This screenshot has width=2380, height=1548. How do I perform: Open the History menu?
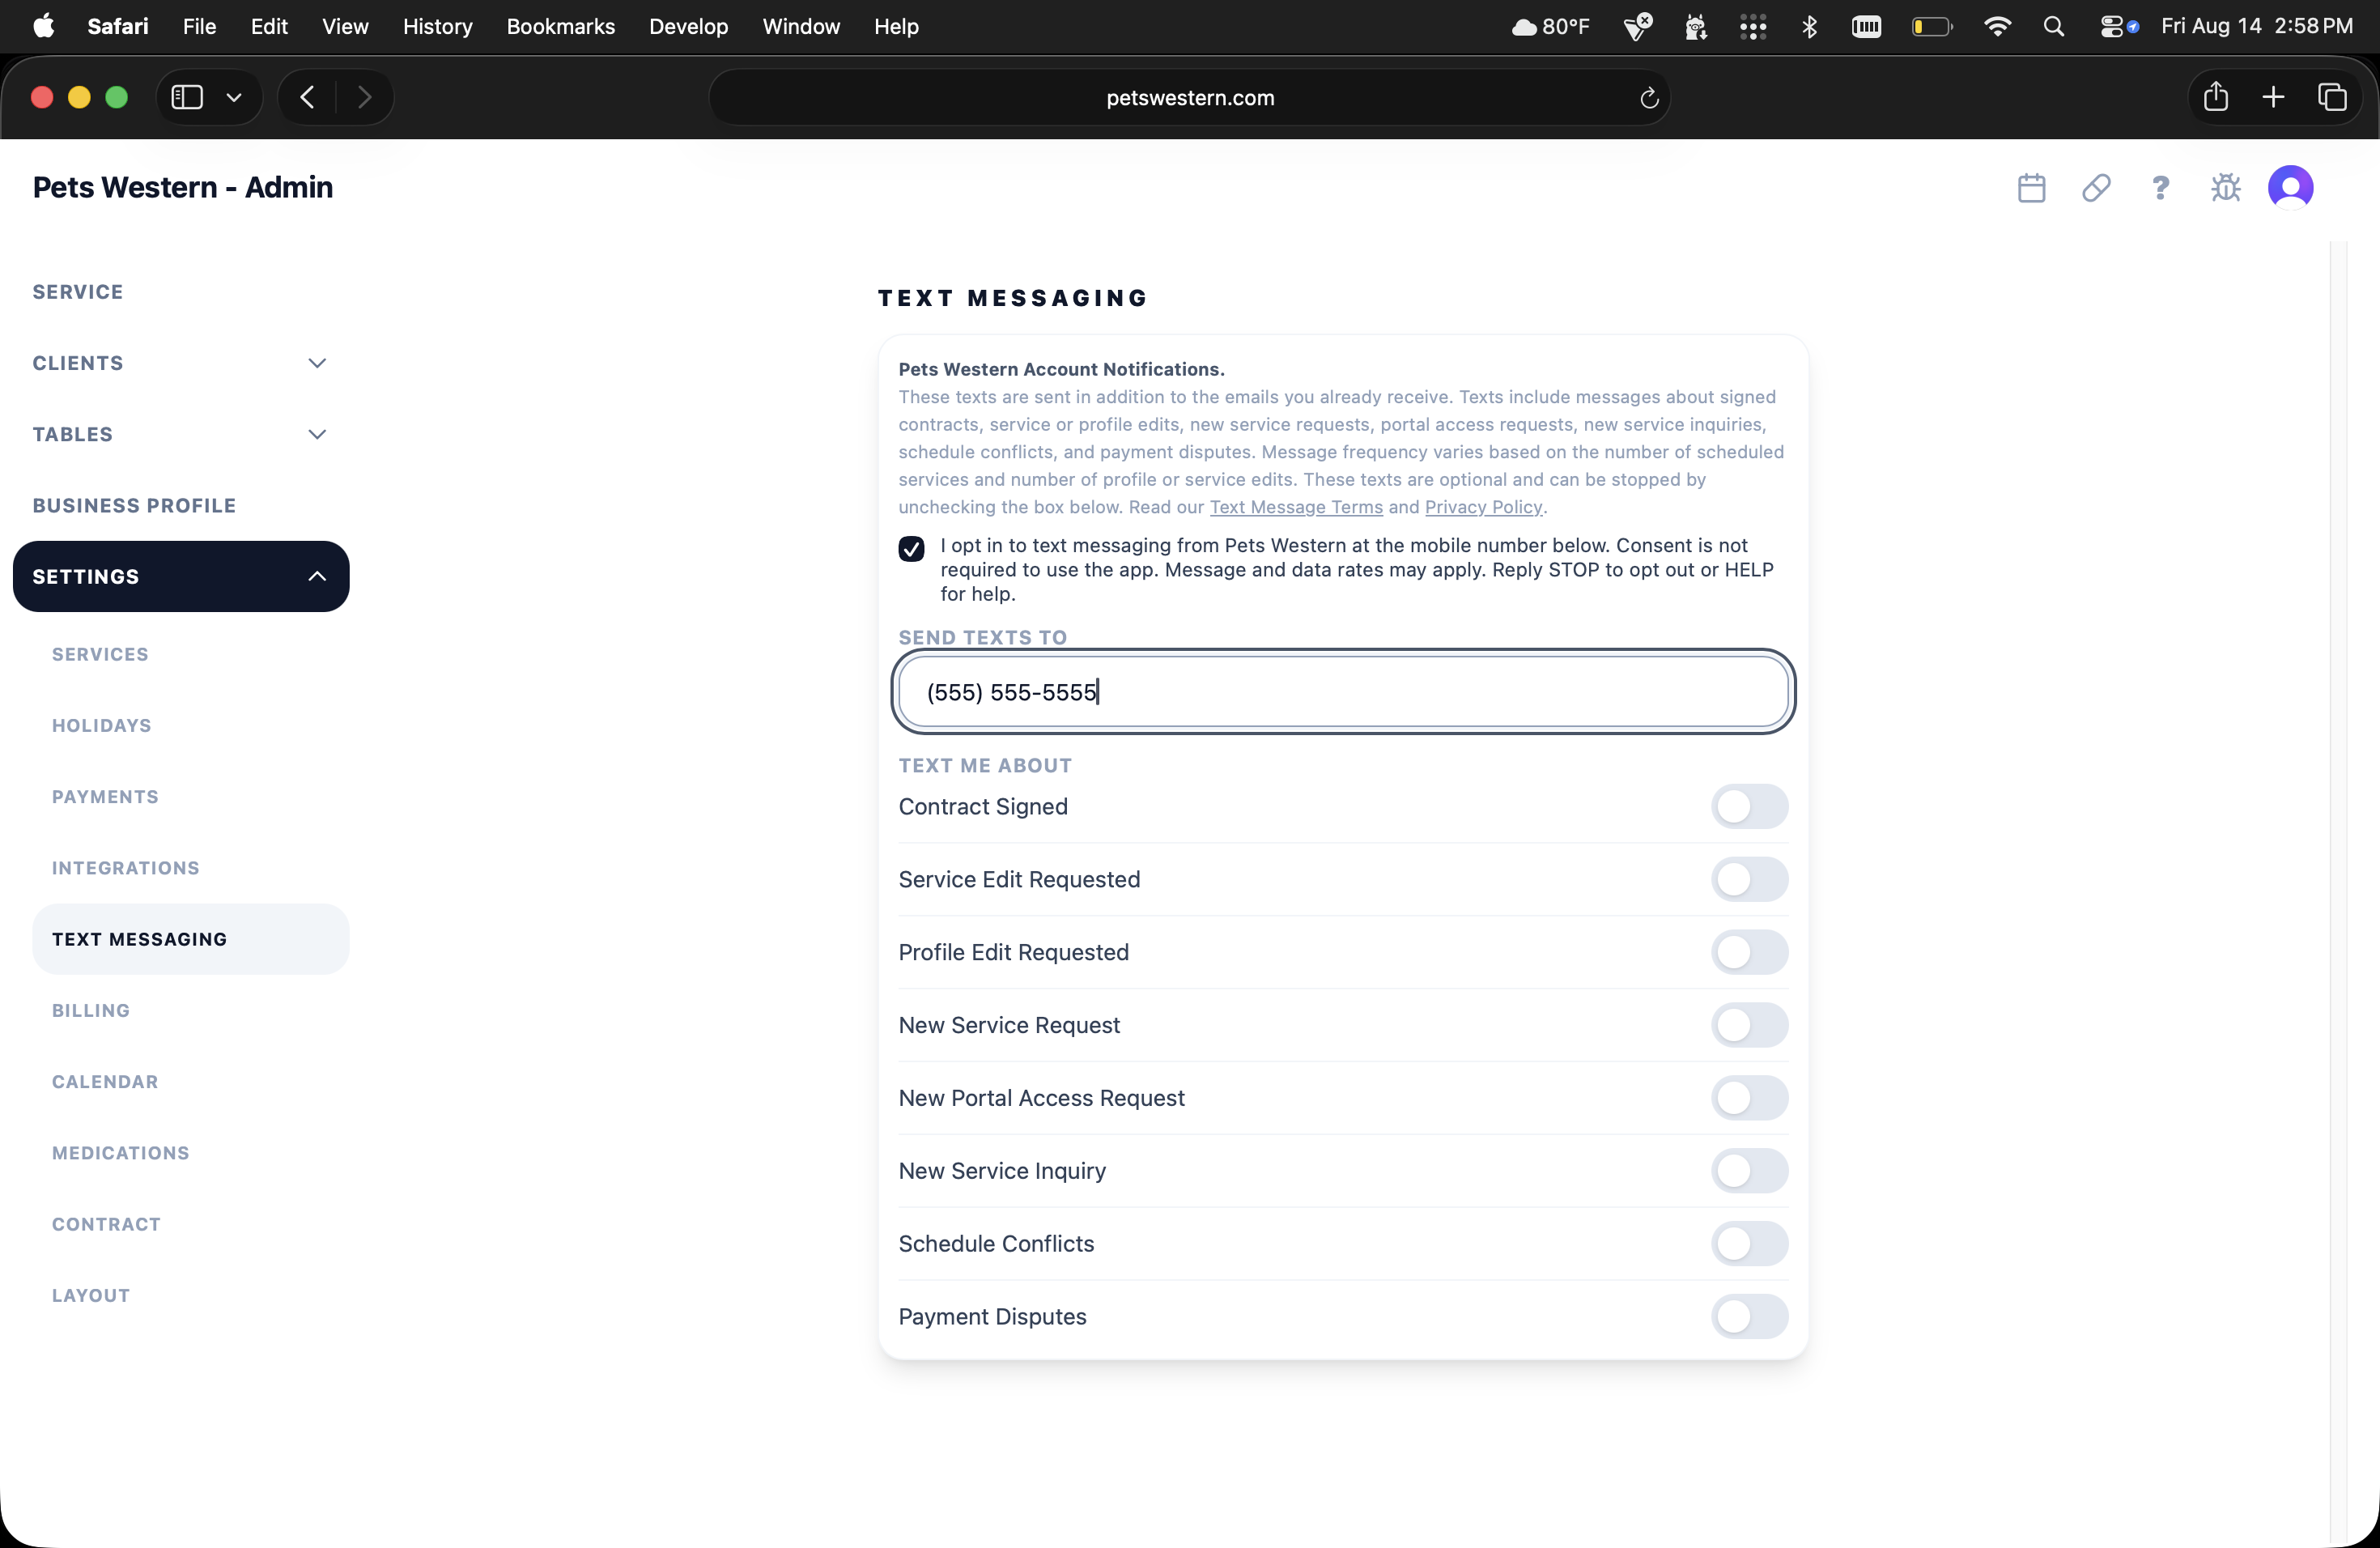tap(437, 26)
